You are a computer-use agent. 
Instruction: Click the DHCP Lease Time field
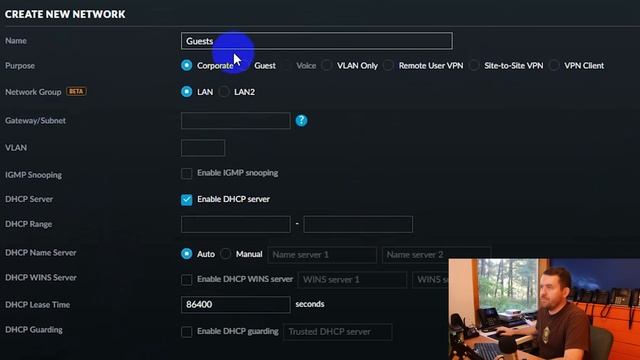pos(236,304)
